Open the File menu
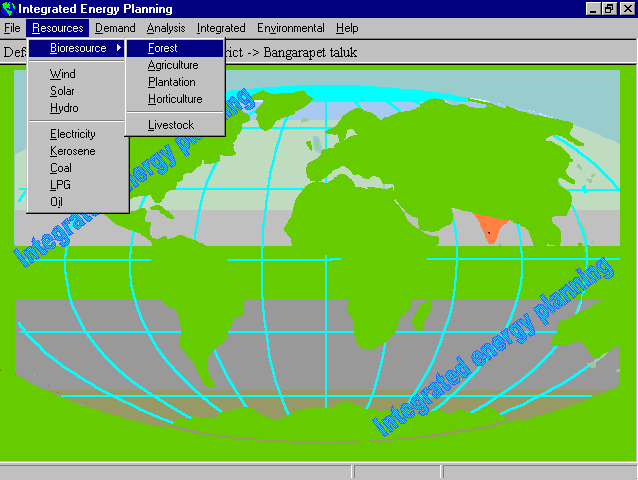Image resolution: width=638 pixels, height=480 pixels. click(x=12, y=28)
